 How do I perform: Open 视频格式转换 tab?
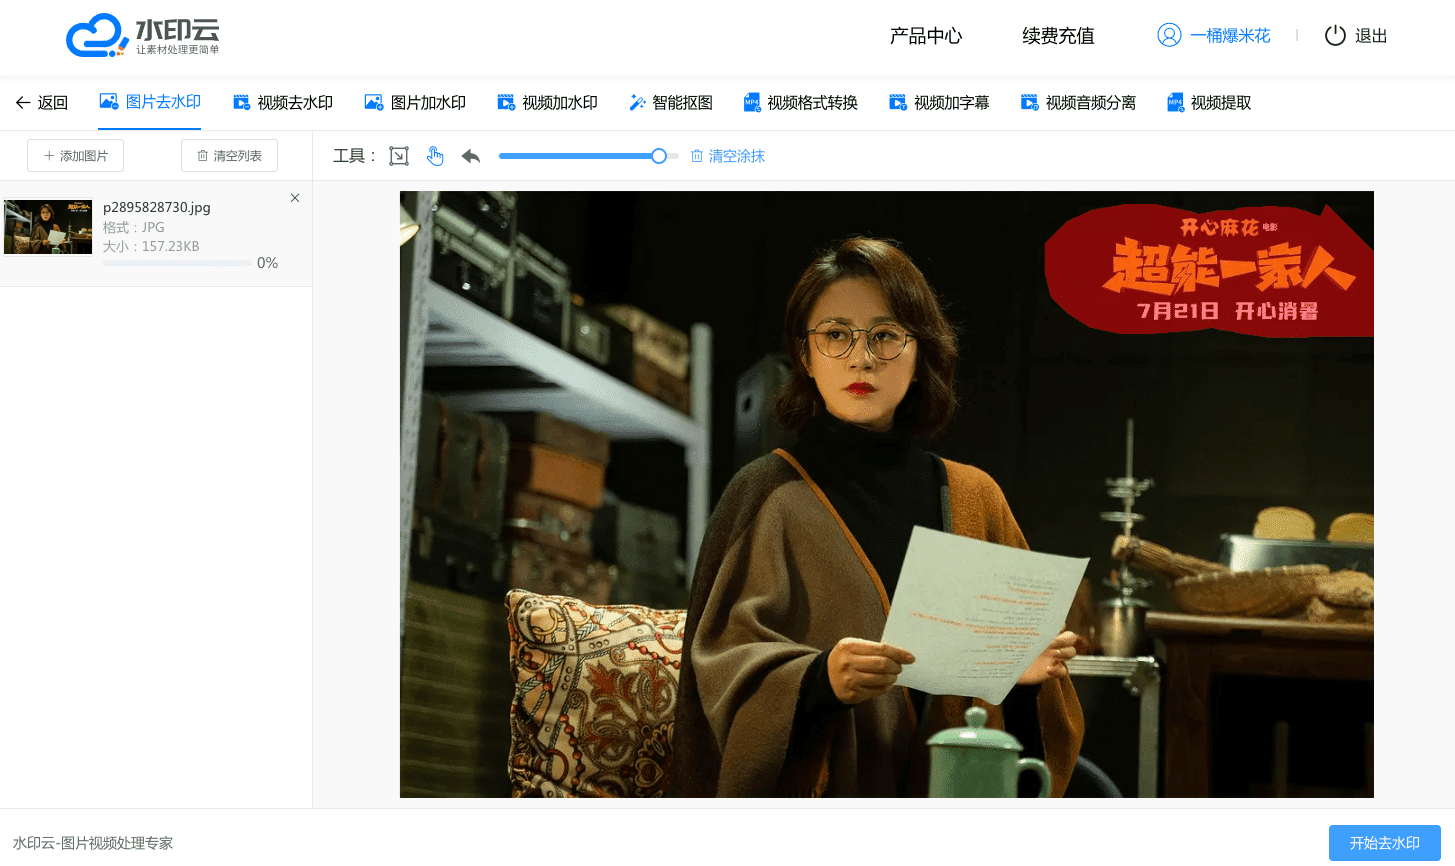[x=801, y=102]
